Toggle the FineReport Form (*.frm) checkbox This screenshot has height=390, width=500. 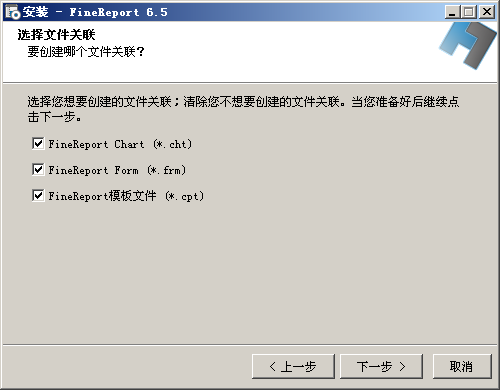pyautogui.click(x=38, y=170)
